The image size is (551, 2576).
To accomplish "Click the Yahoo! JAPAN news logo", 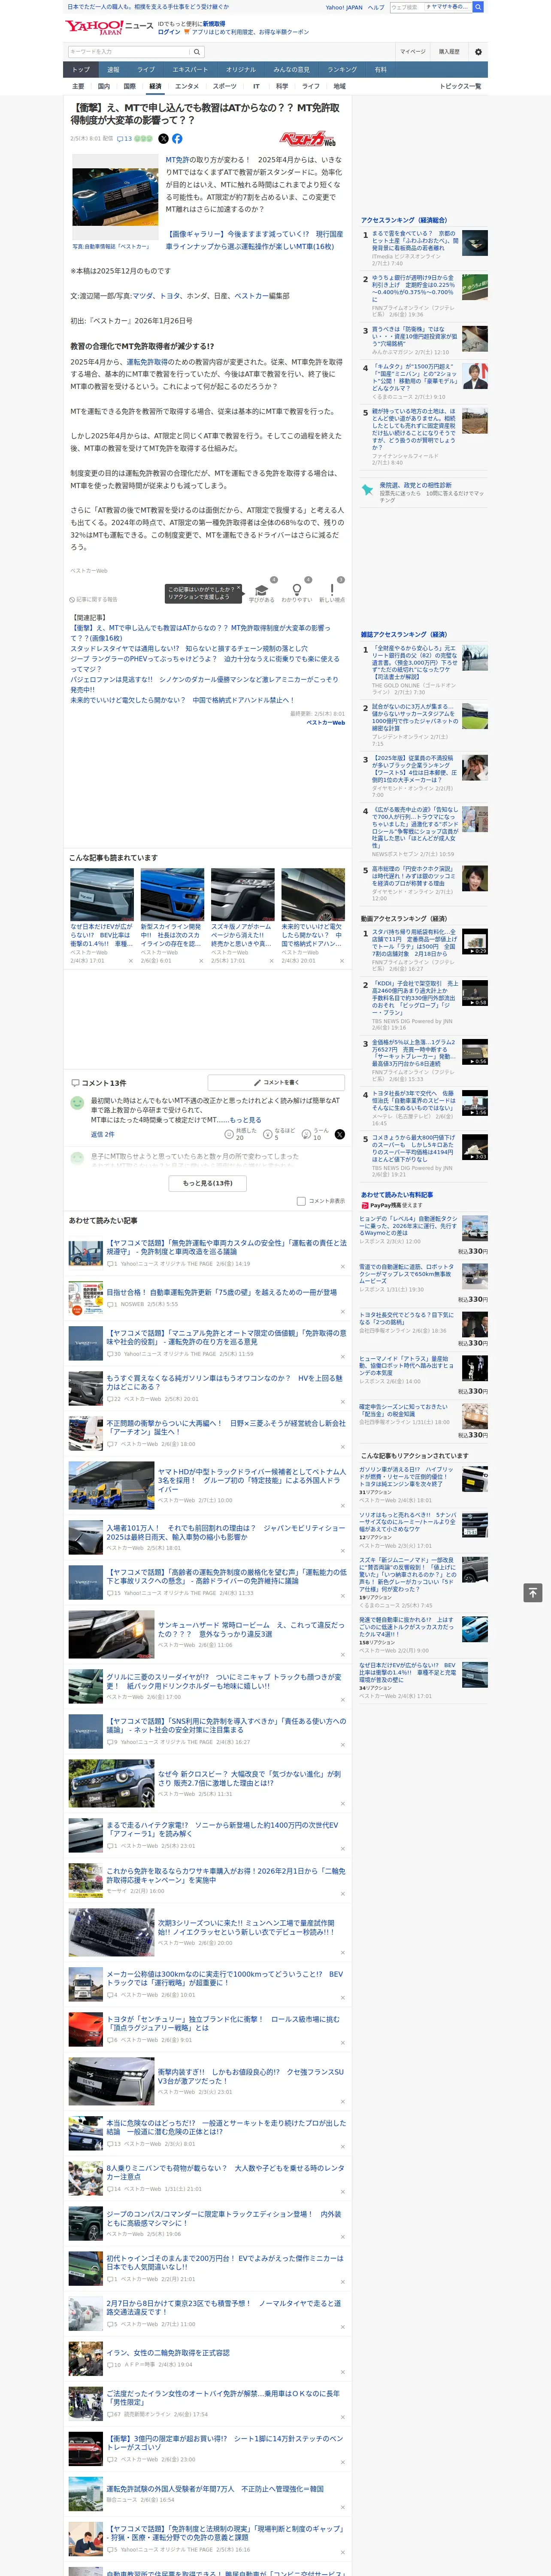I will [109, 26].
